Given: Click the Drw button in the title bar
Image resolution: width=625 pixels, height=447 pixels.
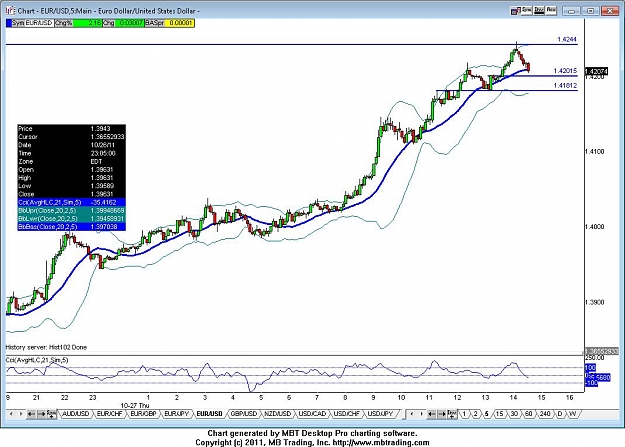Looking at the screenshot, I should coord(539,10).
